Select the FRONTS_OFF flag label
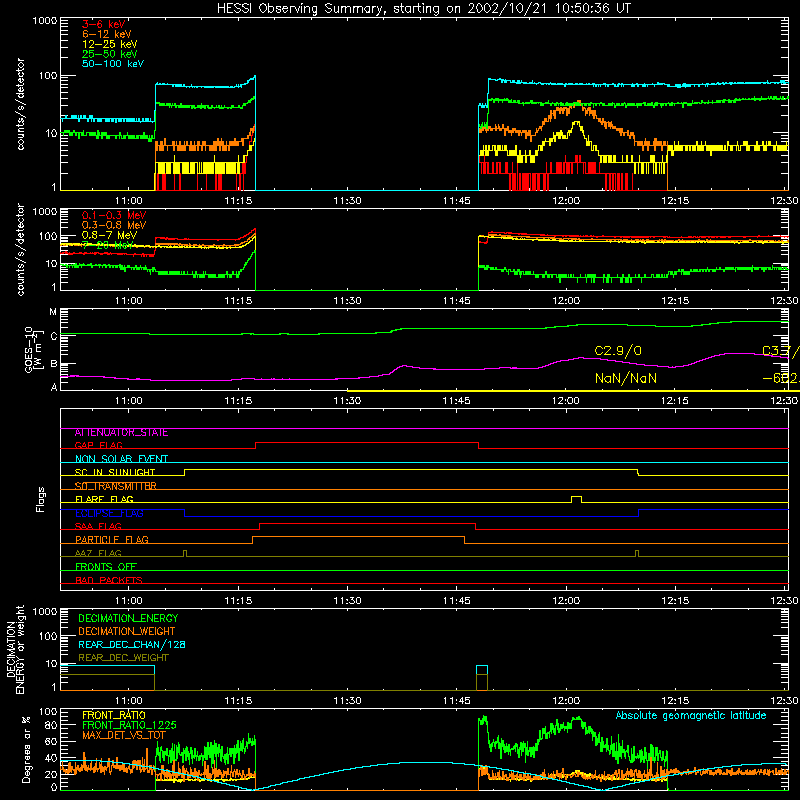Image resolution: width=800 pixels, height=800 pixels. pyautogui.click(x=106, y=567)
